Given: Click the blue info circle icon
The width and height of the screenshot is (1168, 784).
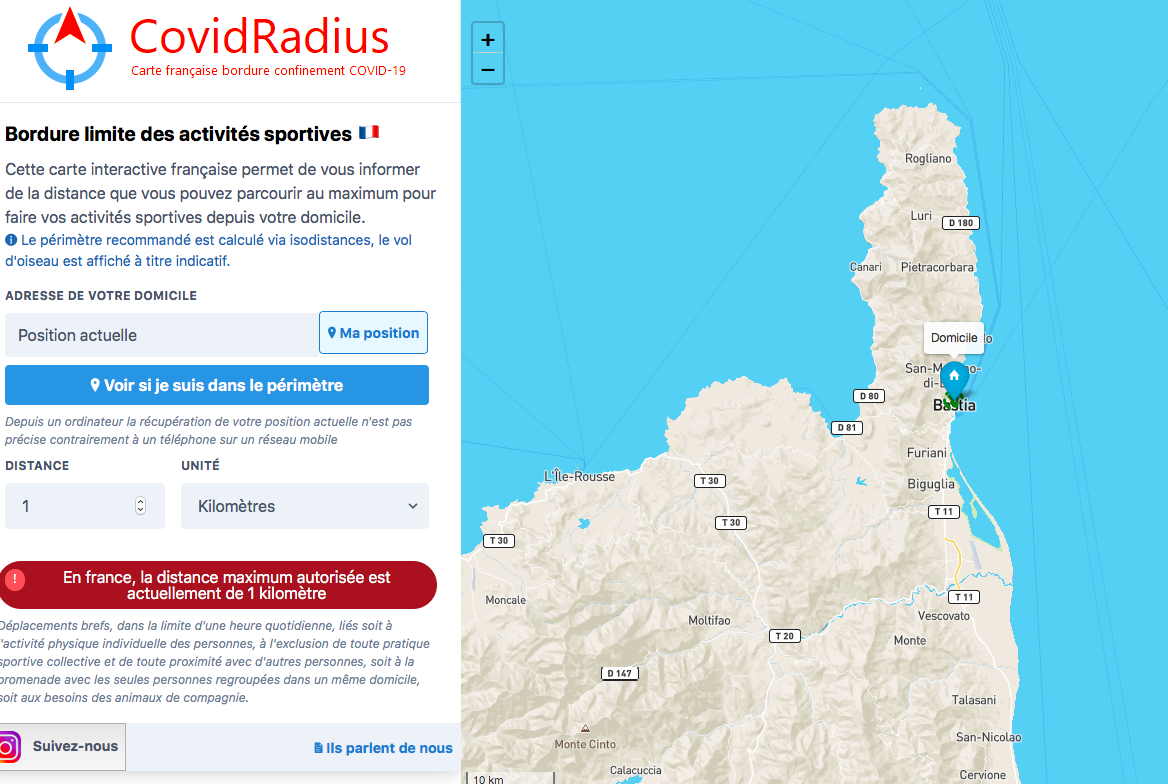Looking at the screenshot, I should [x=11, y=241].
